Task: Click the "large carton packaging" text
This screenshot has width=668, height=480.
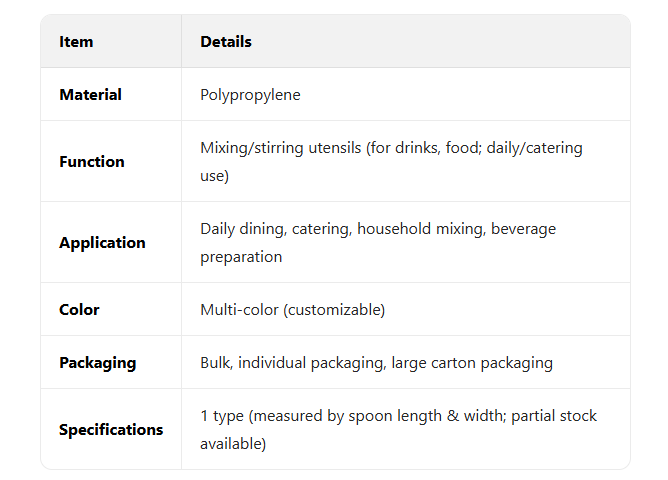Action: point(472,363)
